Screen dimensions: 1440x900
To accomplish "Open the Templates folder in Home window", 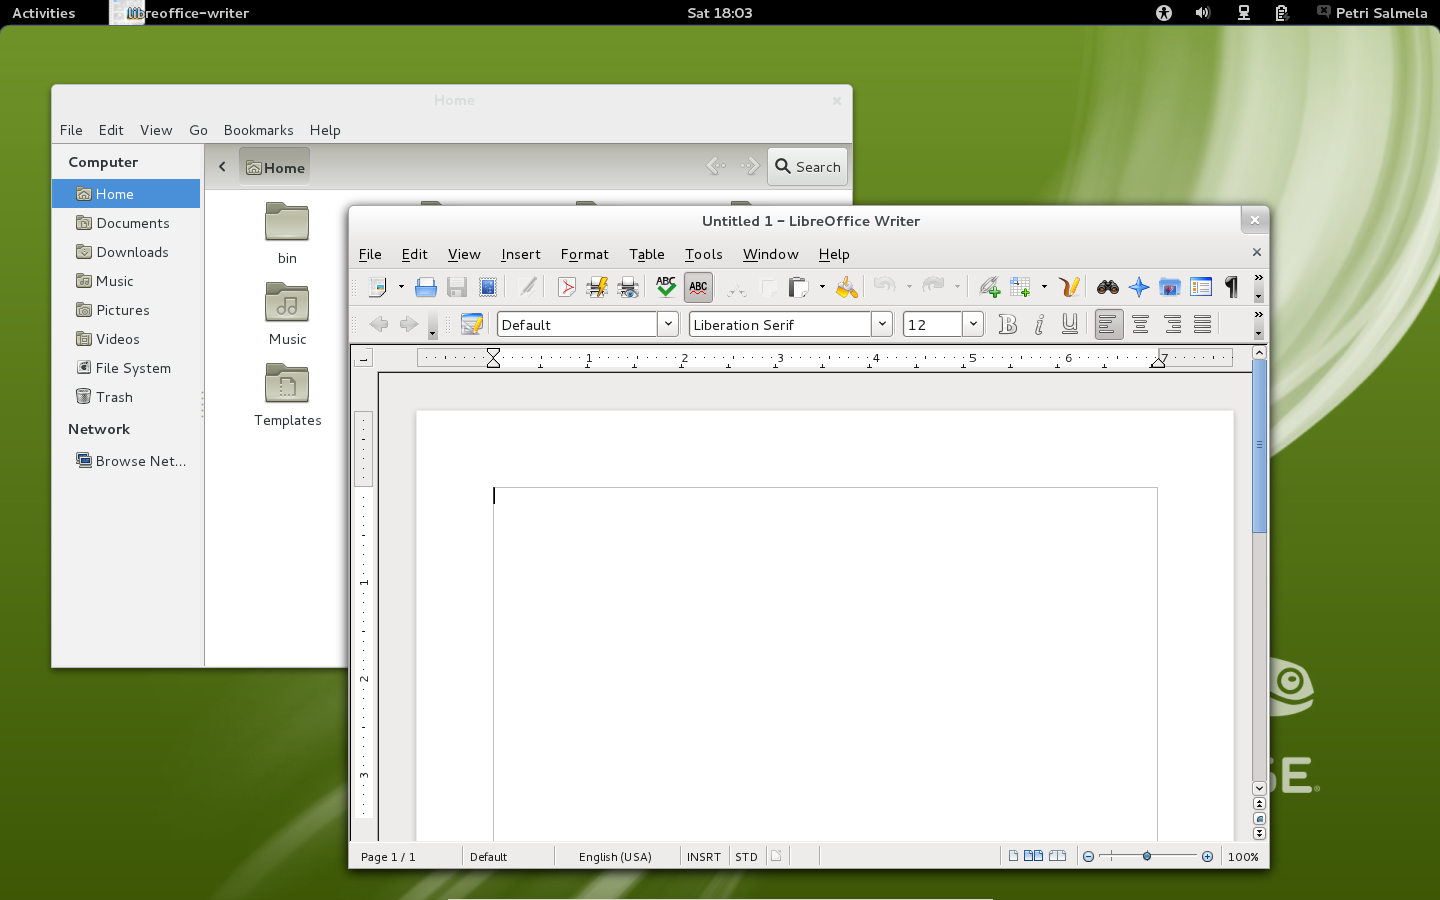I will point(287,395).
